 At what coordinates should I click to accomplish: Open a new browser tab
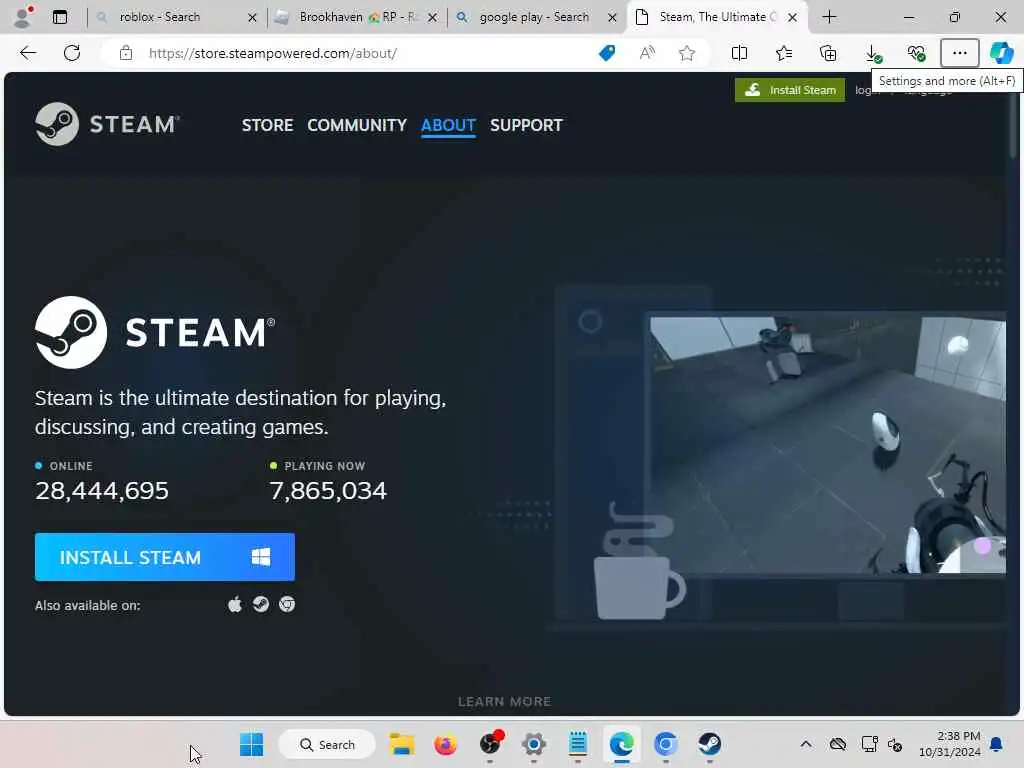tap(829, 17)
